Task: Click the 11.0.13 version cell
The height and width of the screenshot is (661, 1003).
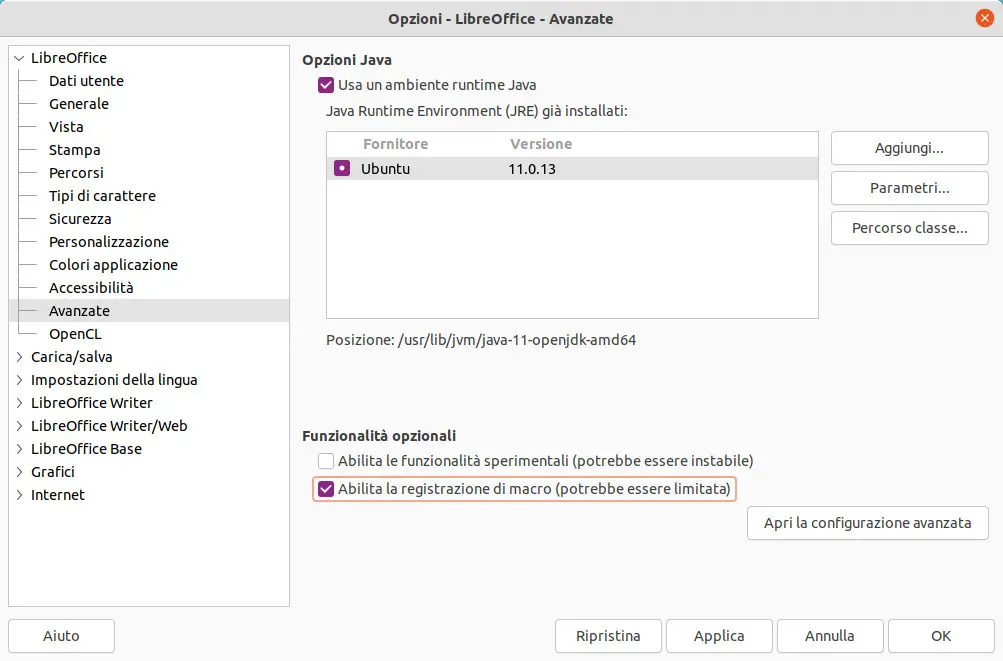Action: [x=532, y=169]
